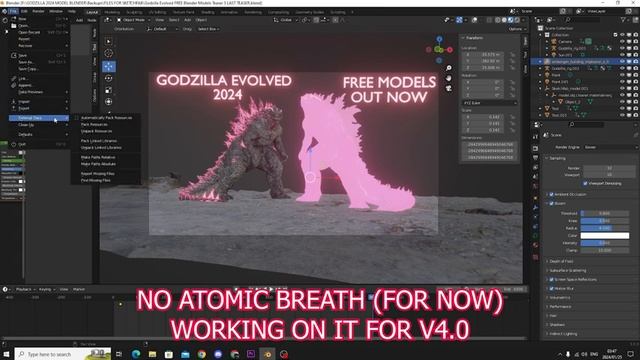Open File Explorer from the taskbar
640x360 pixels.
click(152, 354)
